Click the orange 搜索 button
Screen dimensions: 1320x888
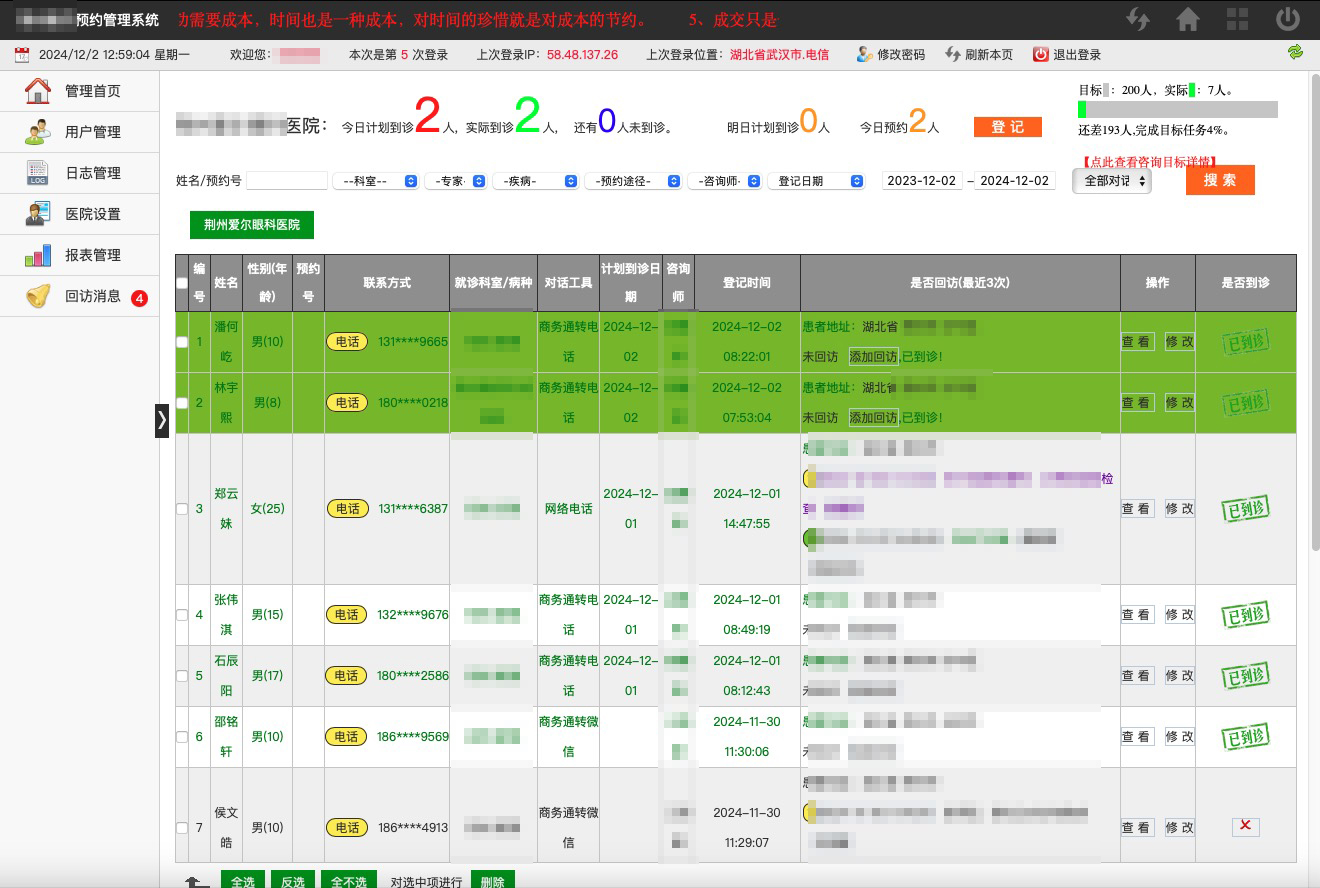point(1220,180)
